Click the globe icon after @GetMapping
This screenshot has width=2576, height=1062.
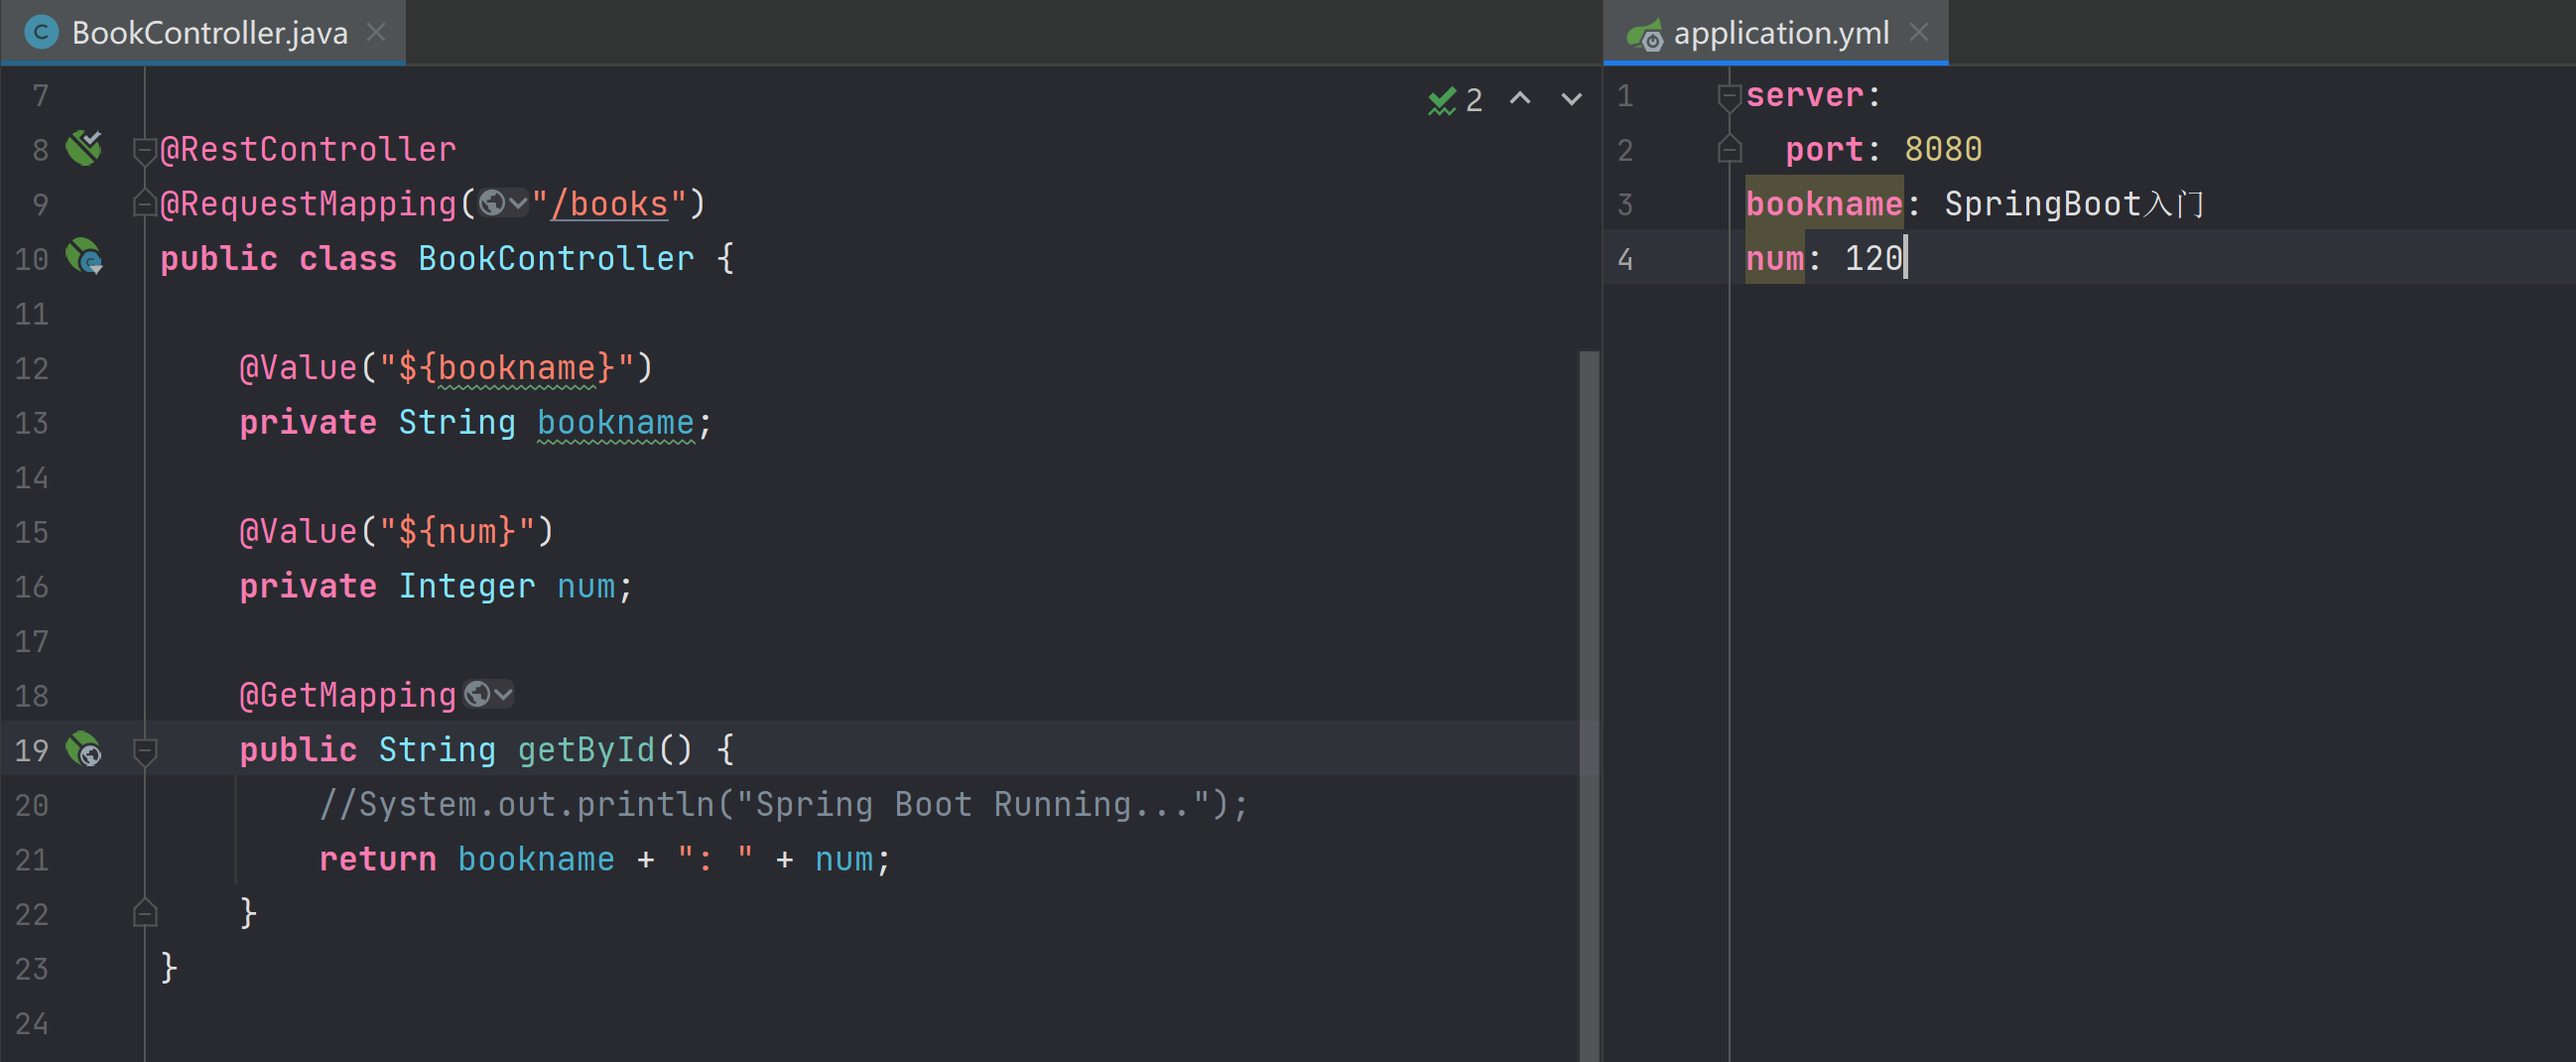click(478, 694)
